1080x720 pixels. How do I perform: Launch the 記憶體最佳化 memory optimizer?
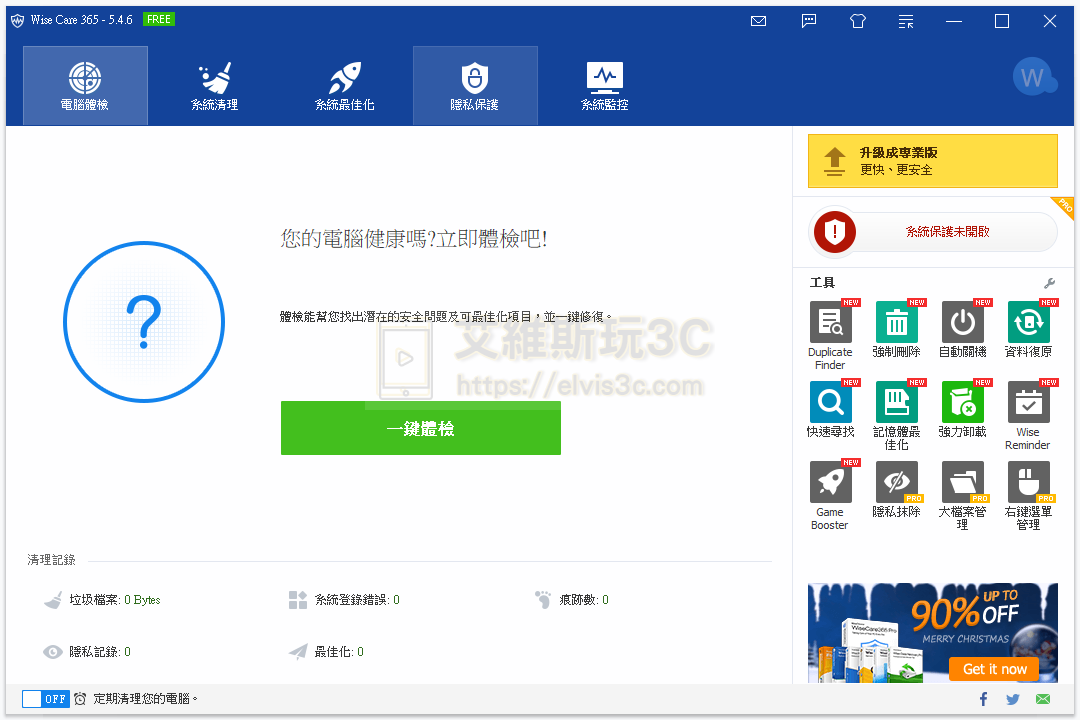(x=895, y=403)
